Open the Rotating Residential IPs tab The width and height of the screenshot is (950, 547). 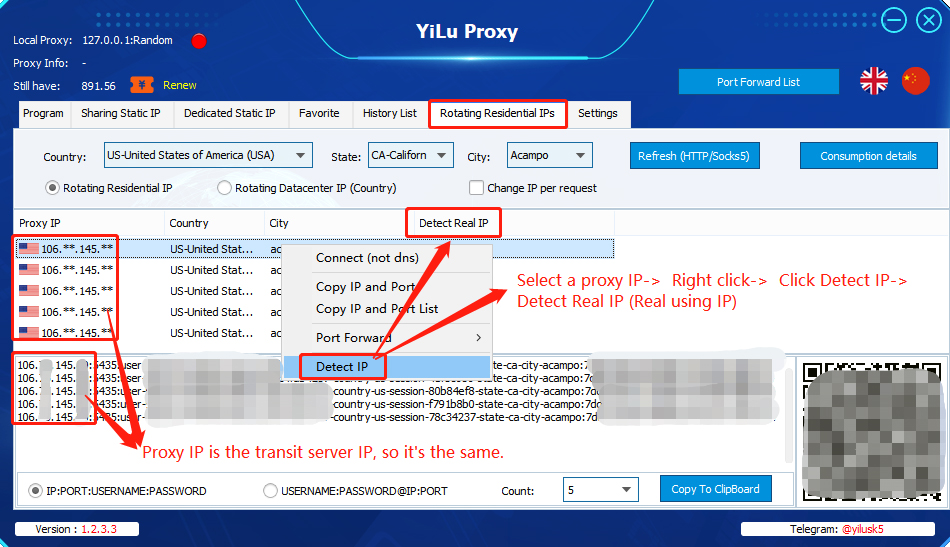click(x=497, y=113)
